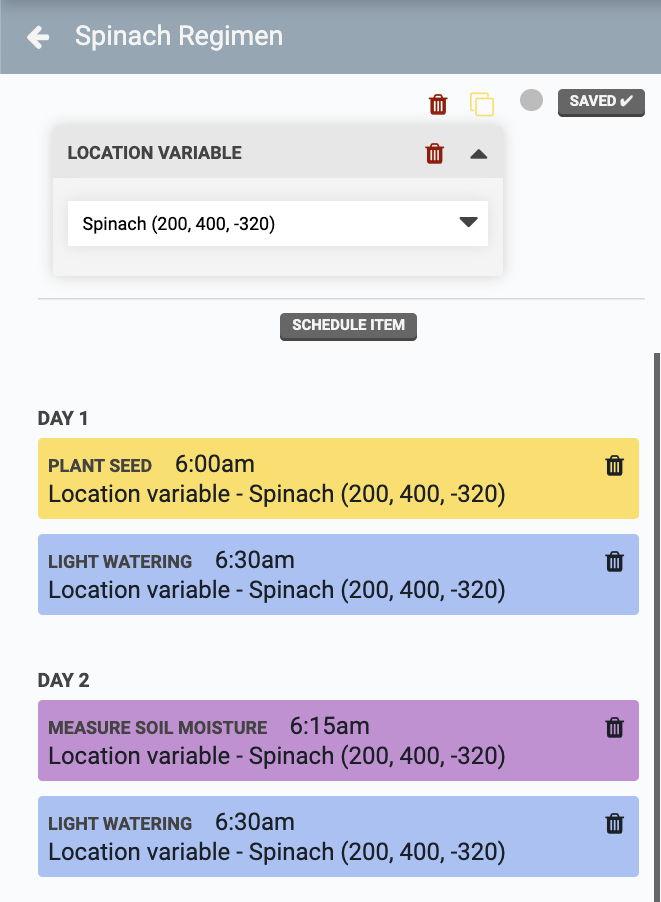The image size is (661, 902).
Task: Edit the Spinach Regimen title
Action: [179, 37]
